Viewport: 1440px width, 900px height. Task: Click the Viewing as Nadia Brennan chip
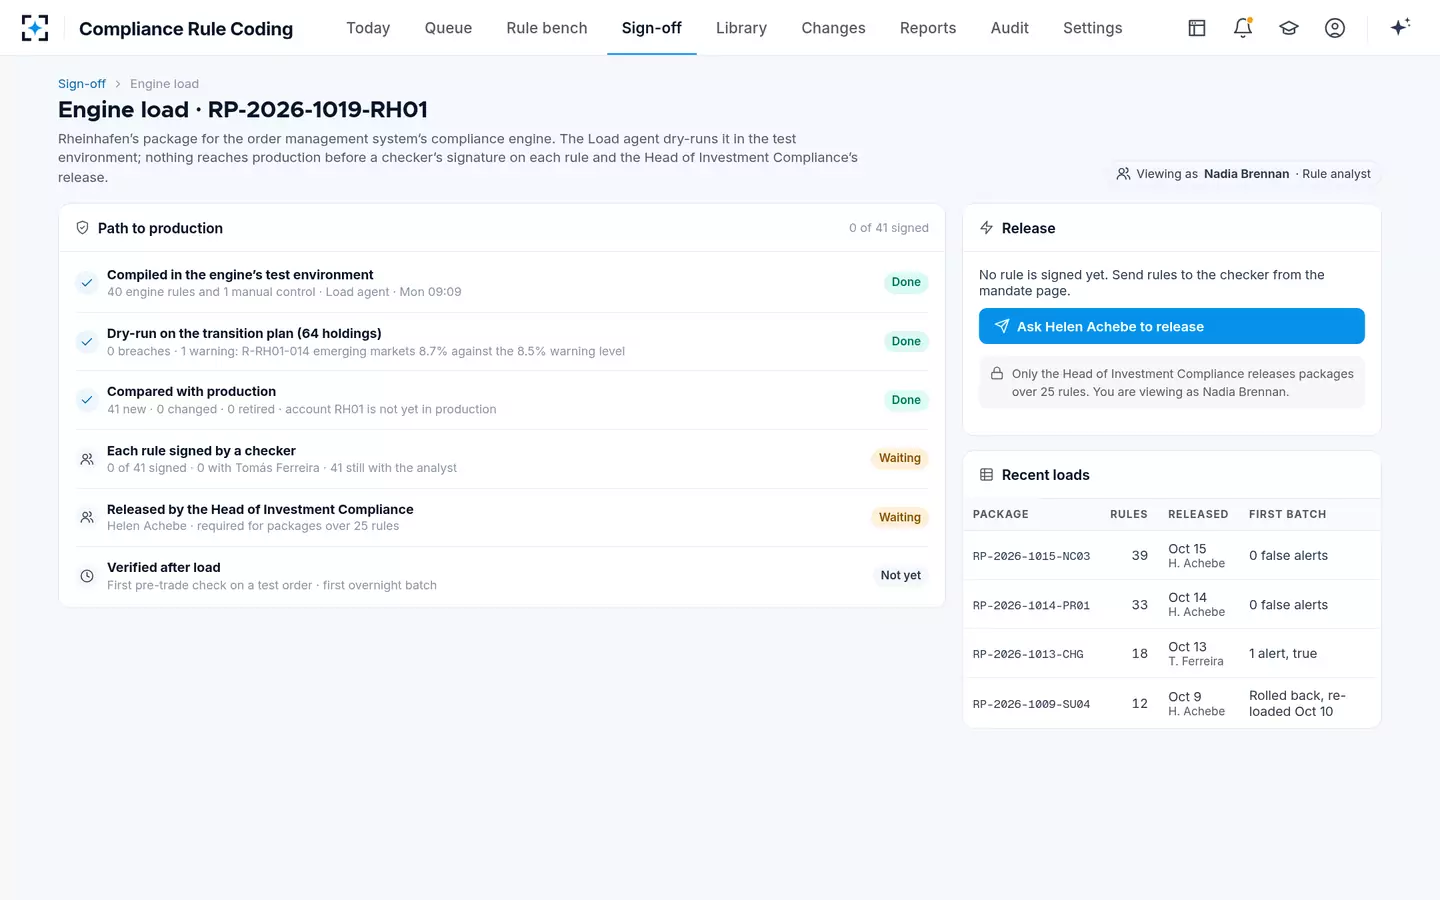coord(1244,174)
